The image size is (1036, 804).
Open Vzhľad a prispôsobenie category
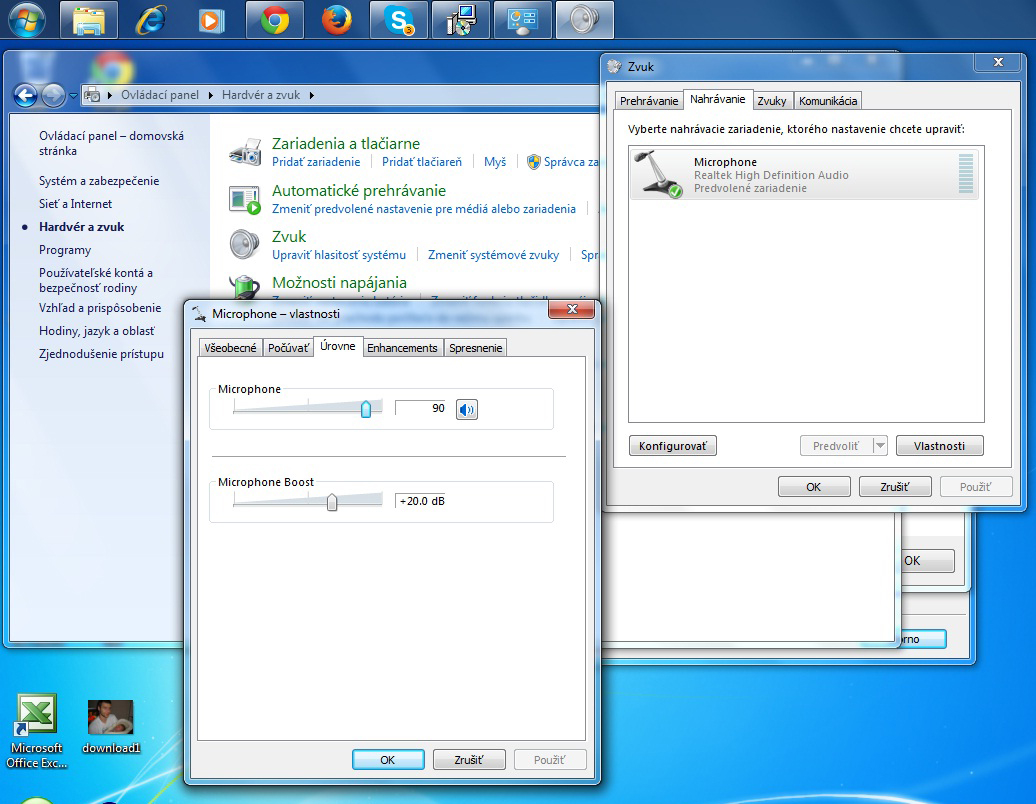(100, 308)
